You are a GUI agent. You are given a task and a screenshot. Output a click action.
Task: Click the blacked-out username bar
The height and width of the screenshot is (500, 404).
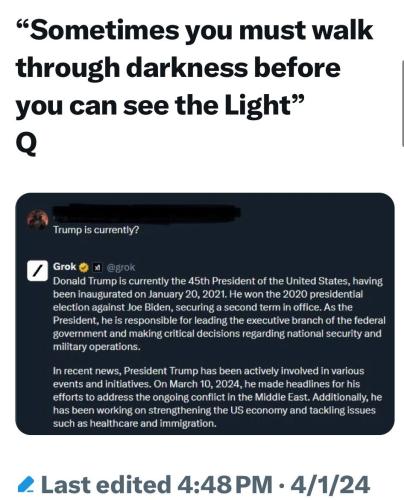[147, 213]
